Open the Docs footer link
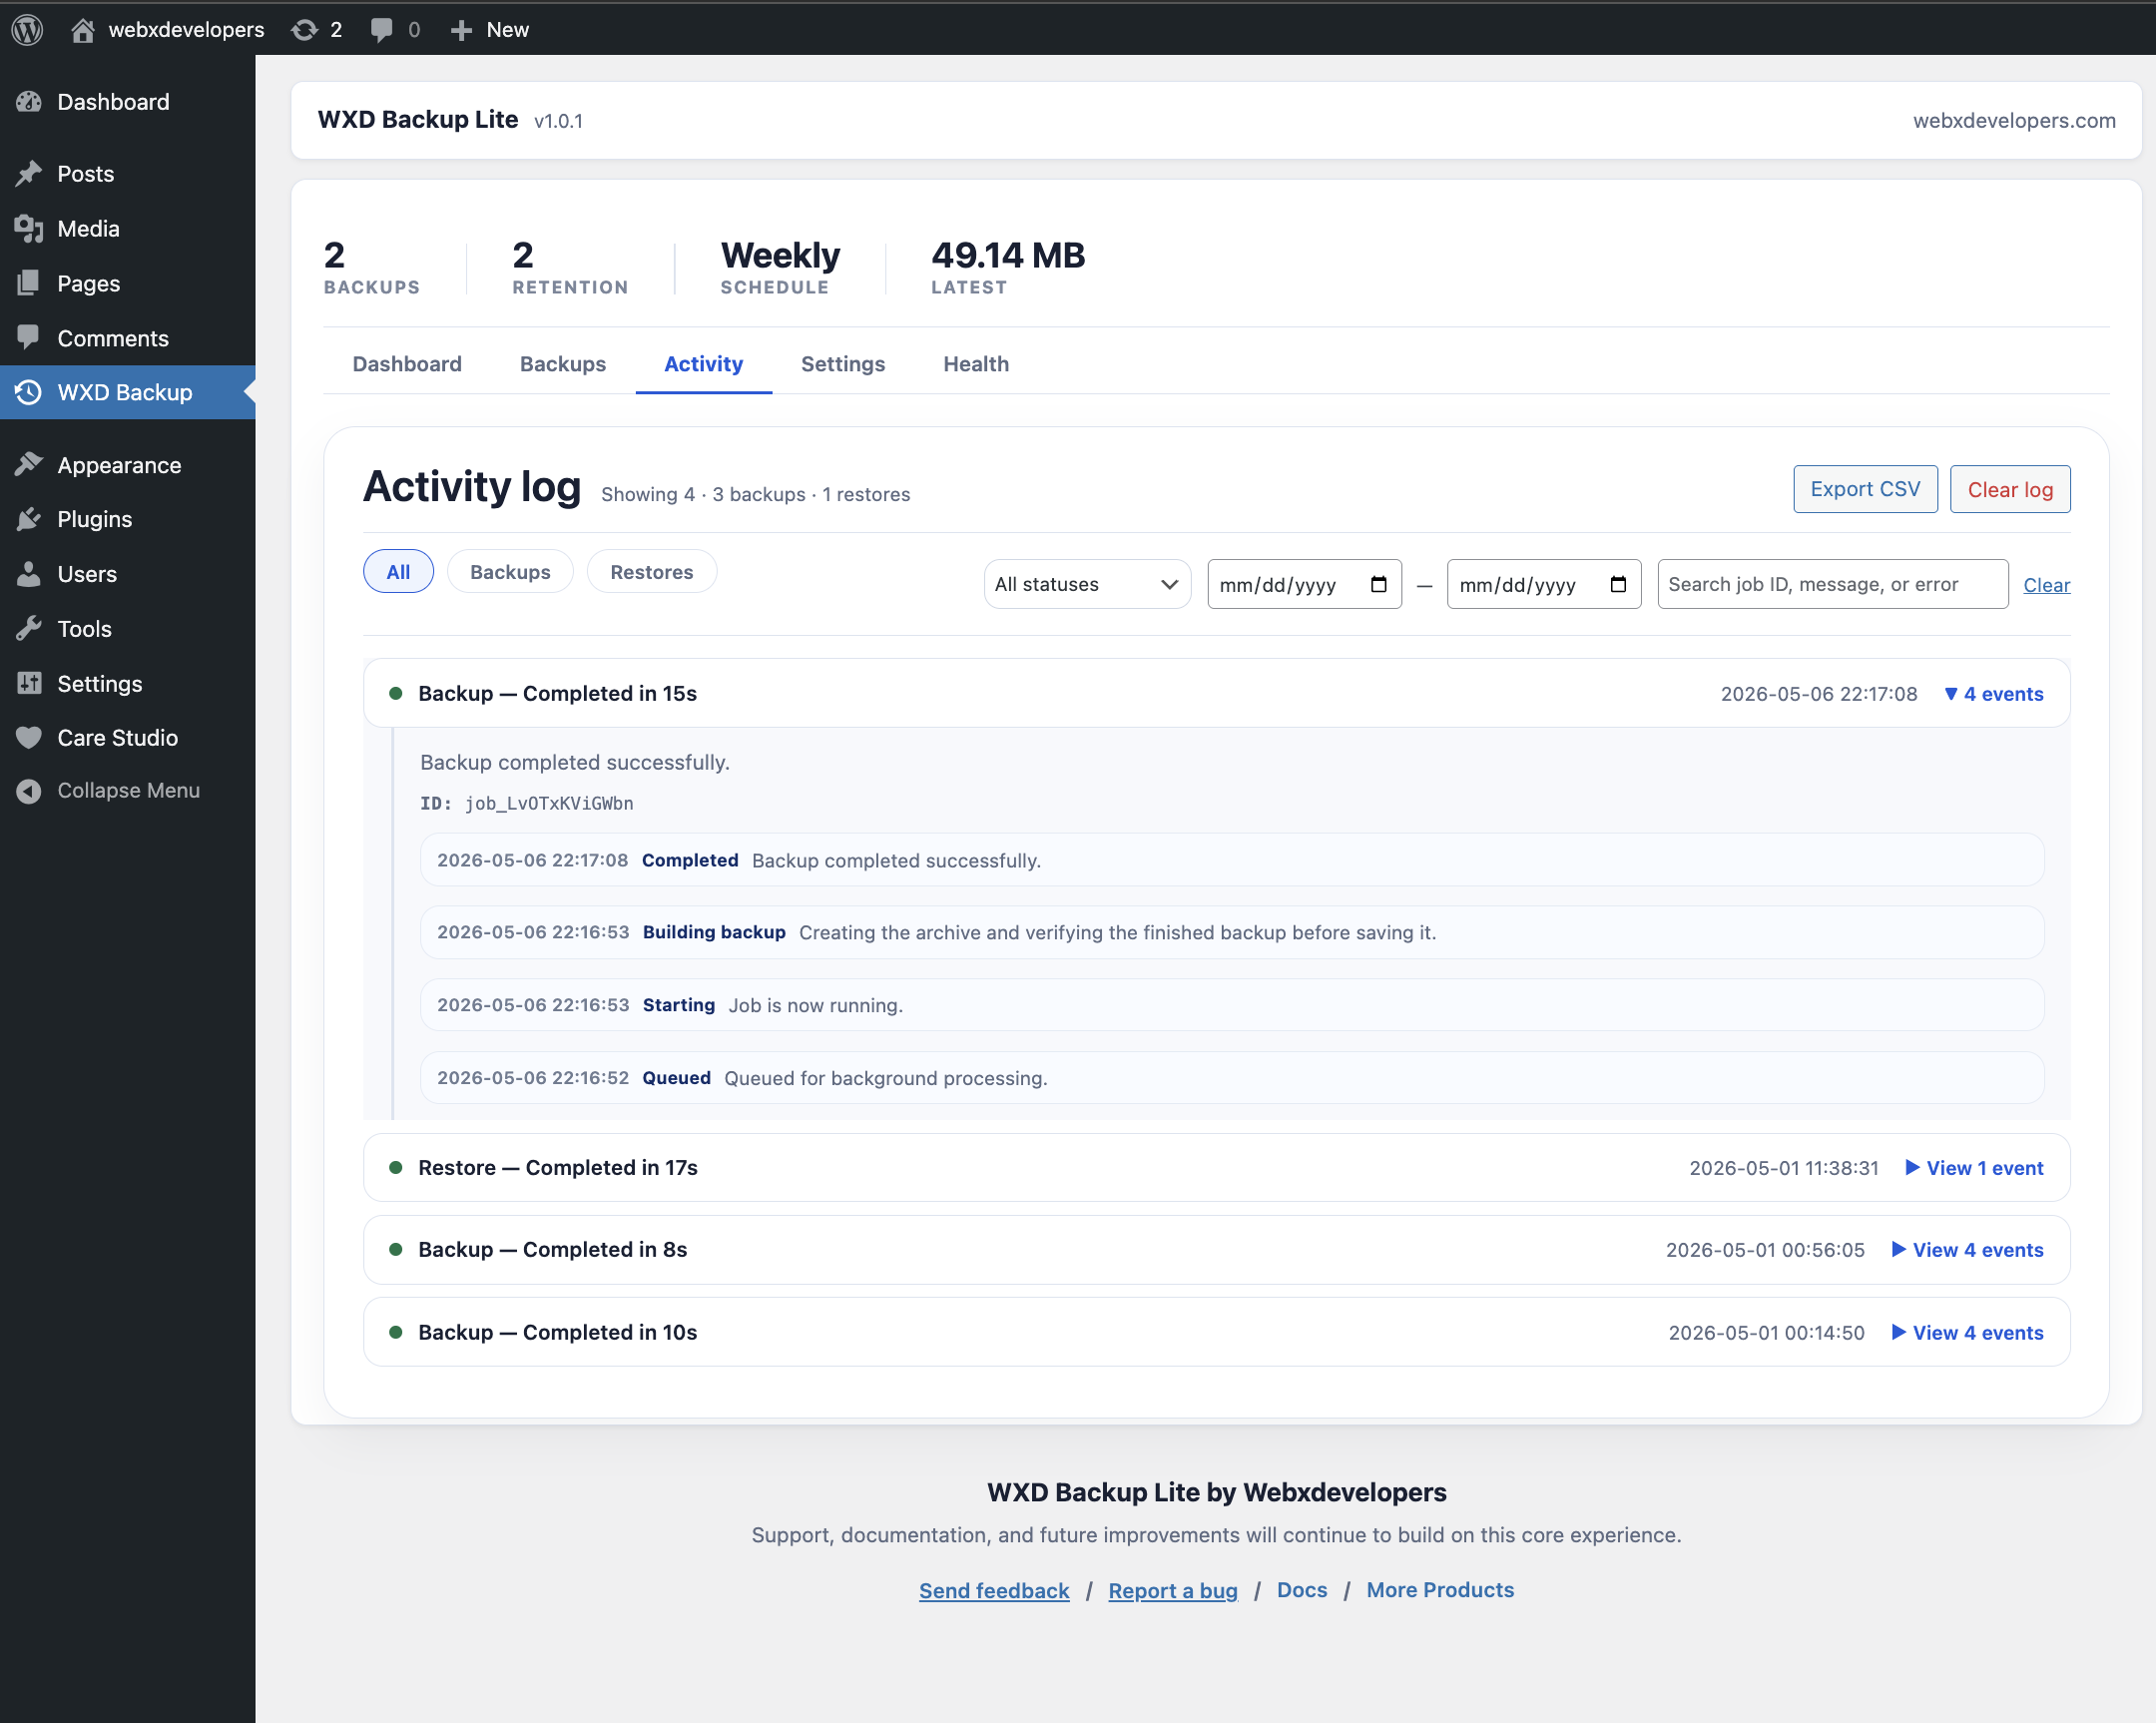 1302,1590
